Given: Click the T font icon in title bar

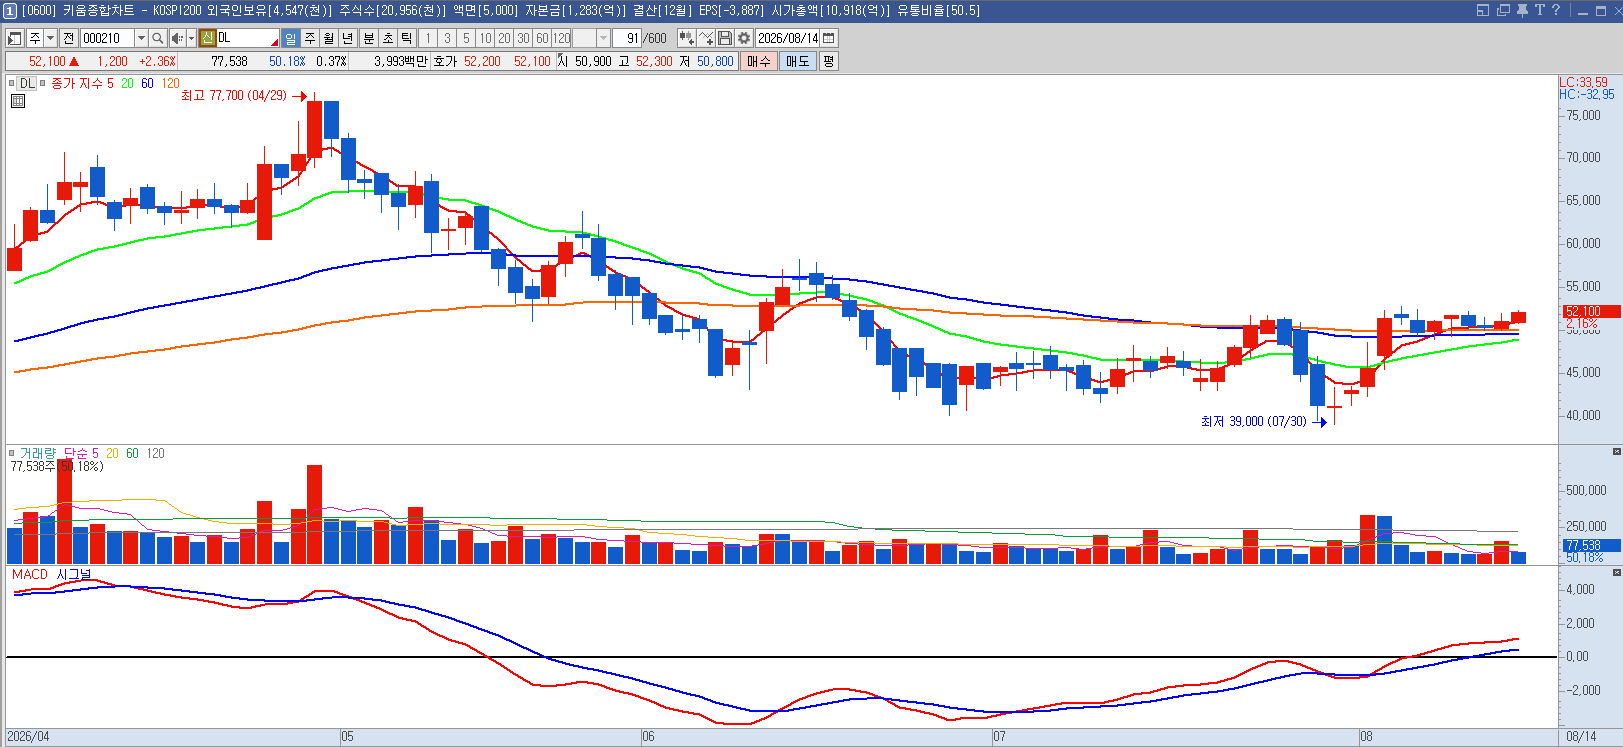Looking at the screenshot, I should pyautogui.click(x=1540, y=10).
